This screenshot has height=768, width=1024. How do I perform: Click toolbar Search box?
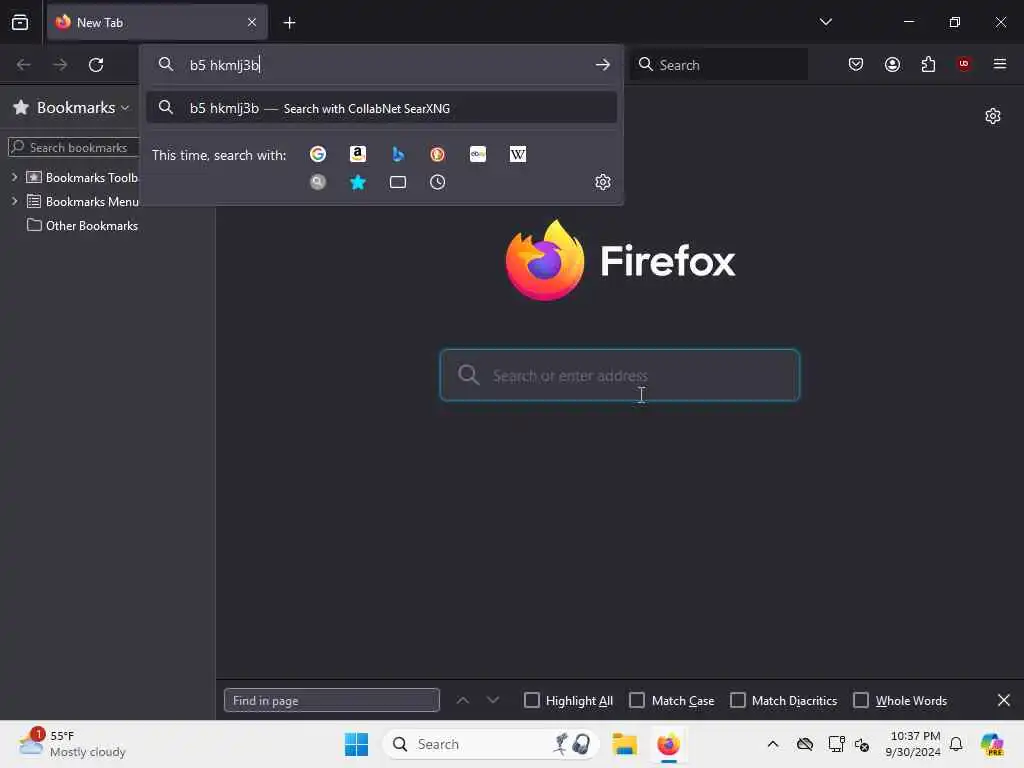click(719, 65)
